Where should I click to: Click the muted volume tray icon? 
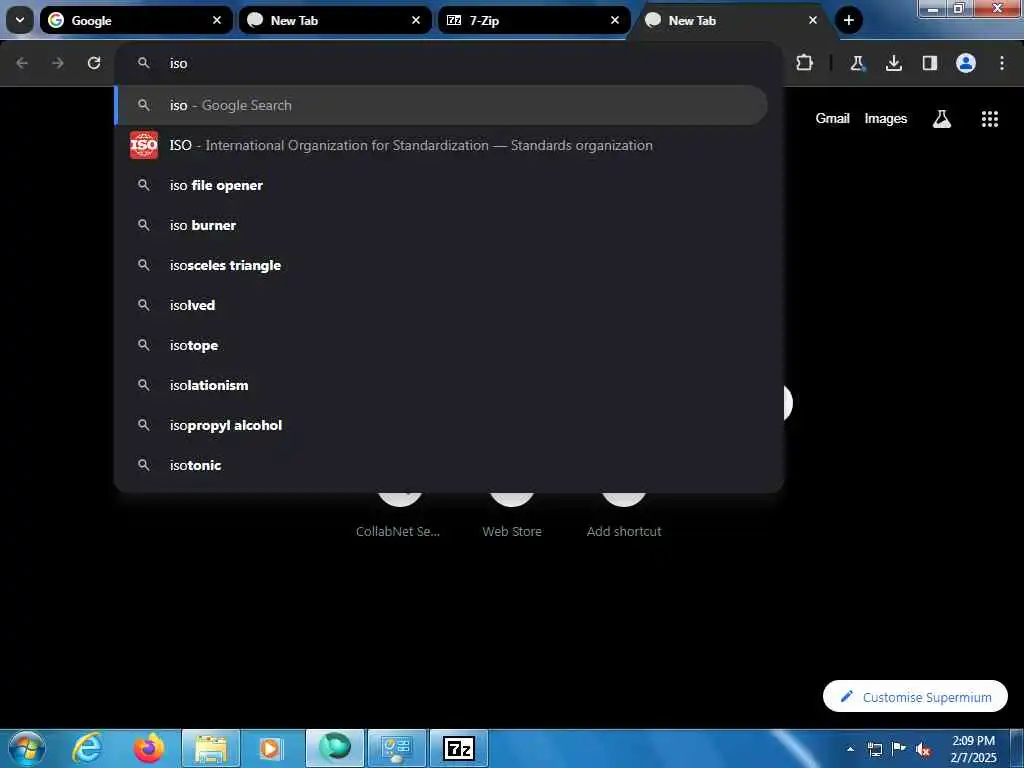(x=922, y=749)
